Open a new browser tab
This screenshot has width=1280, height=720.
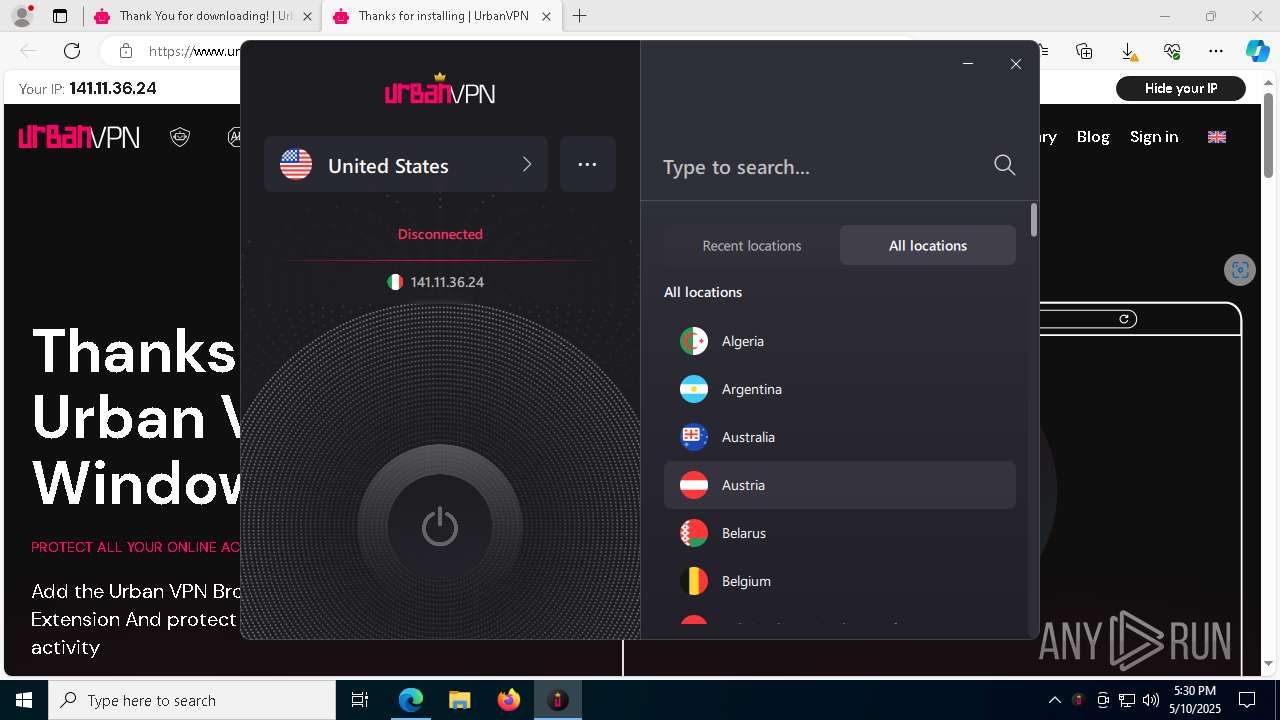pyautogui.click(x=579, y=16)
